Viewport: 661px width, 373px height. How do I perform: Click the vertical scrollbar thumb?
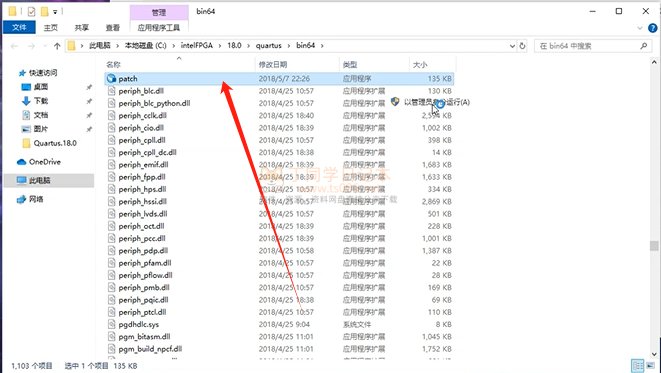click(654, 246)
